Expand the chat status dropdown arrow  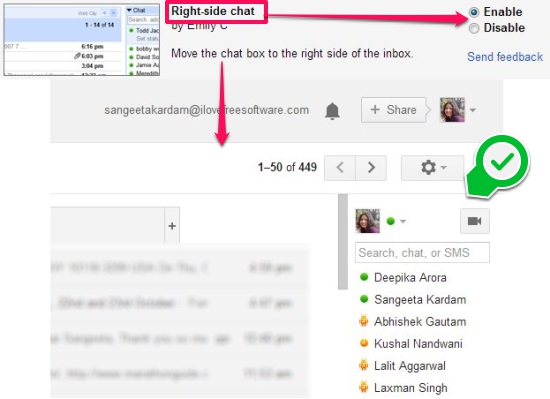pyautogui.click(x=403, y=221)
